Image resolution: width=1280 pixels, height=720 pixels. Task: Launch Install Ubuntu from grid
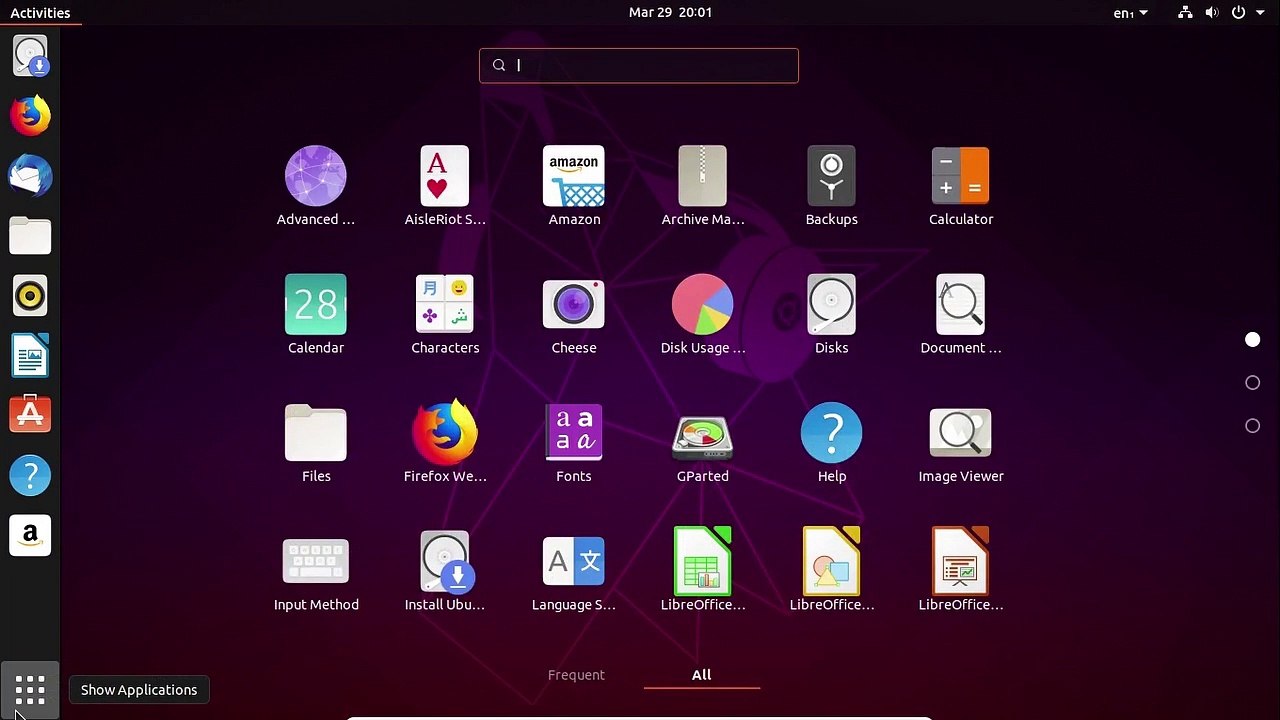coord(445,572)
